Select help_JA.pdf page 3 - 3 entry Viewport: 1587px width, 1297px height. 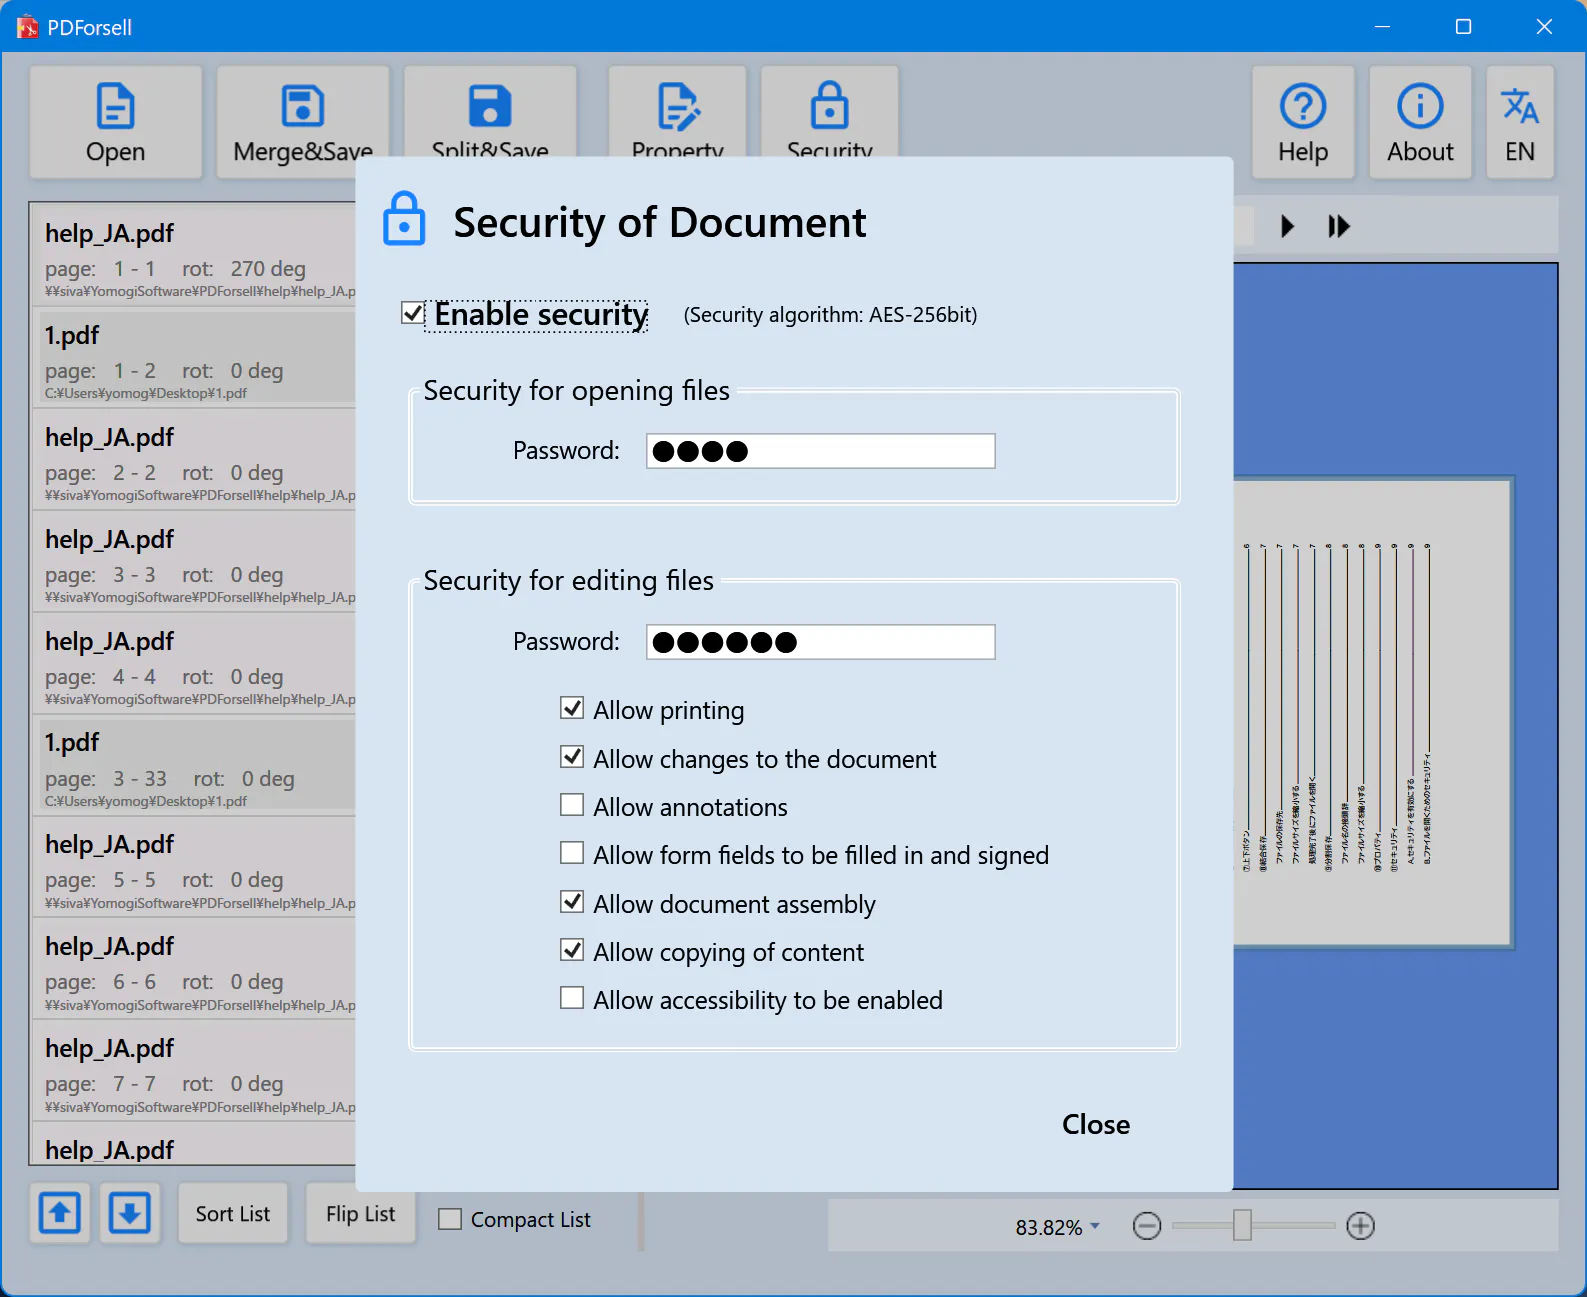(x=195, y=562)
